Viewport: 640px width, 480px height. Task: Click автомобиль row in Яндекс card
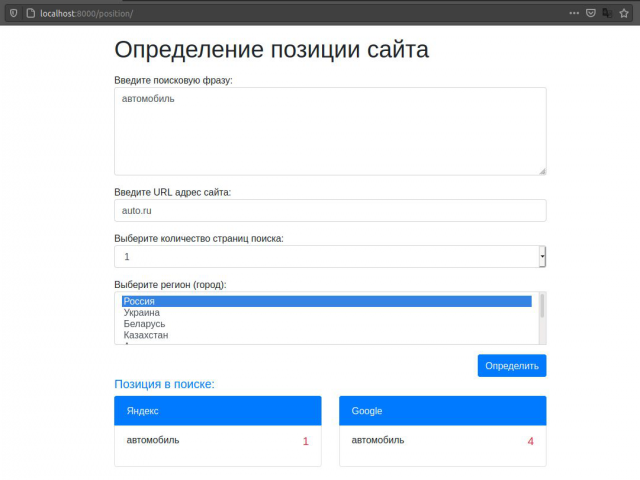click(218, 441)
